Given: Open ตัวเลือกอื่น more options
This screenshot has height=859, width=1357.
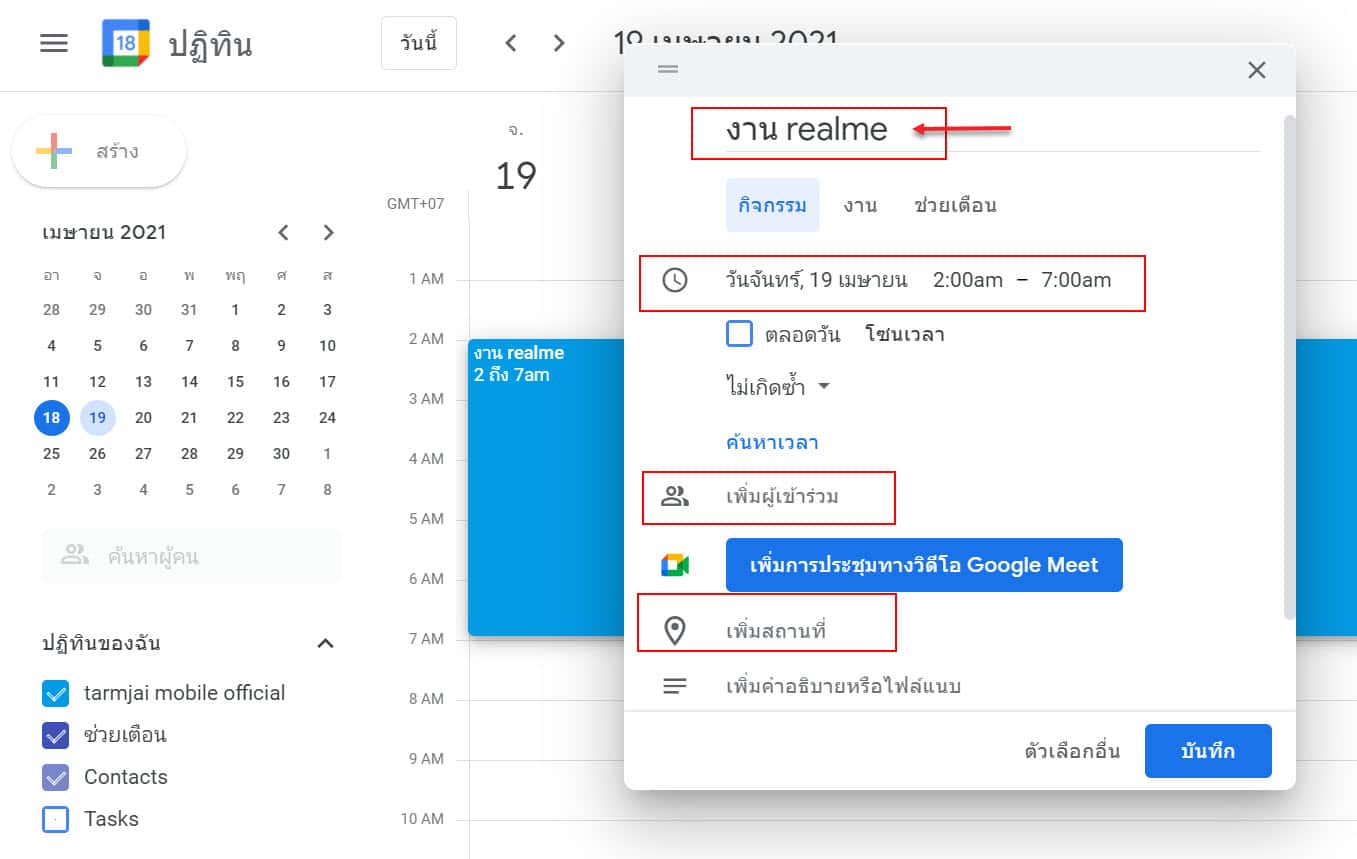Looking at the screenshot, I should (1072, 751).
